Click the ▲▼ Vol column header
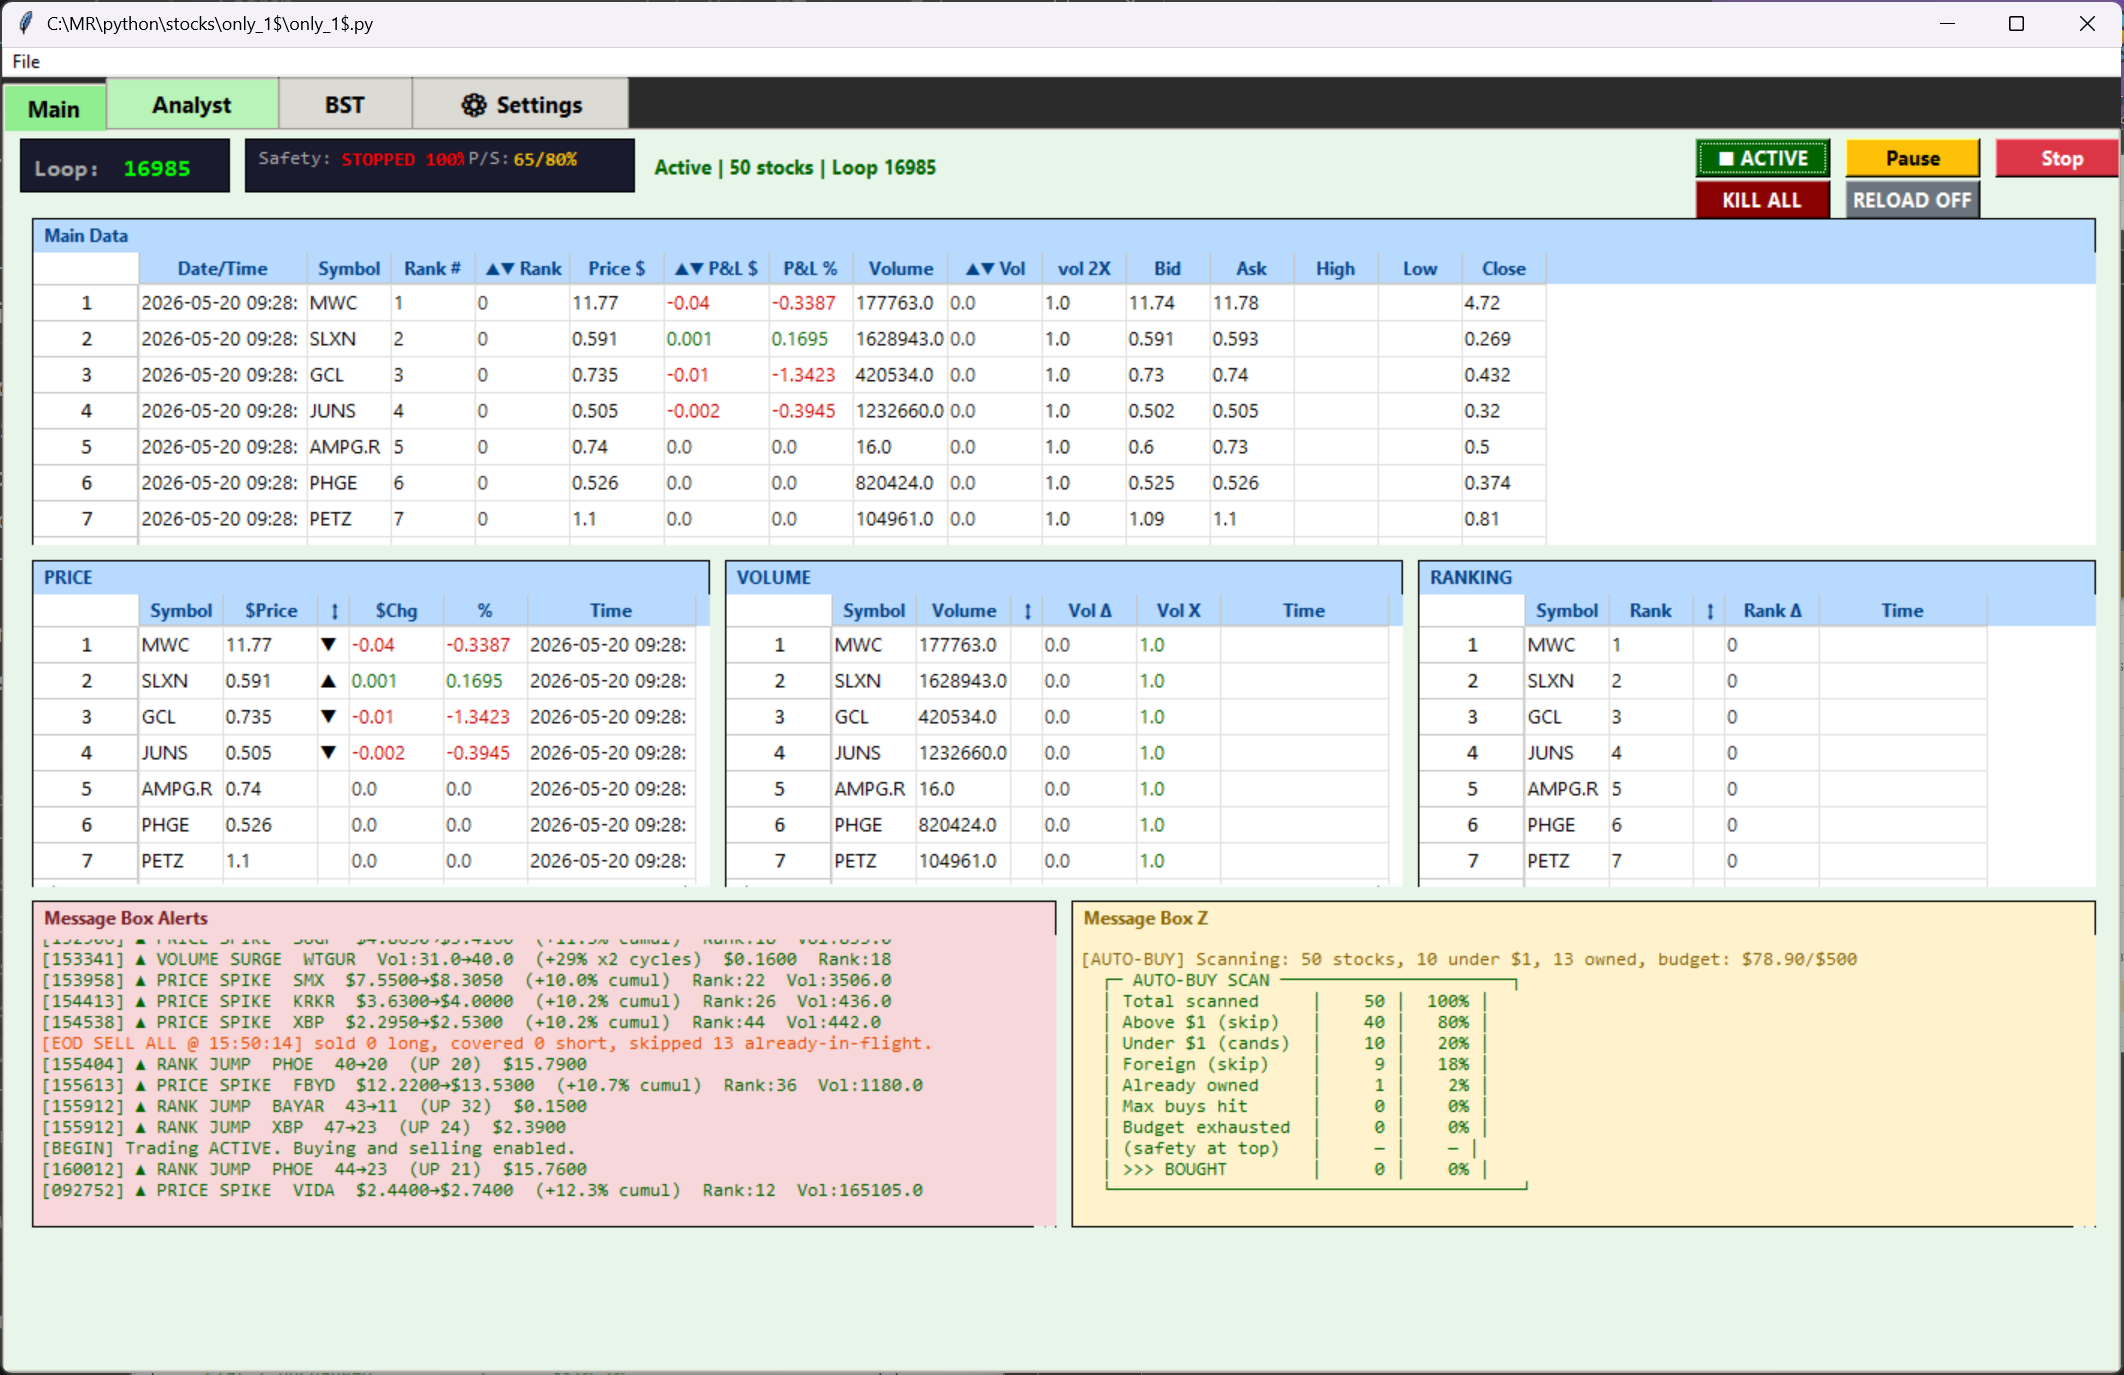2124x1375 pixels. click(x=995, y=268)
